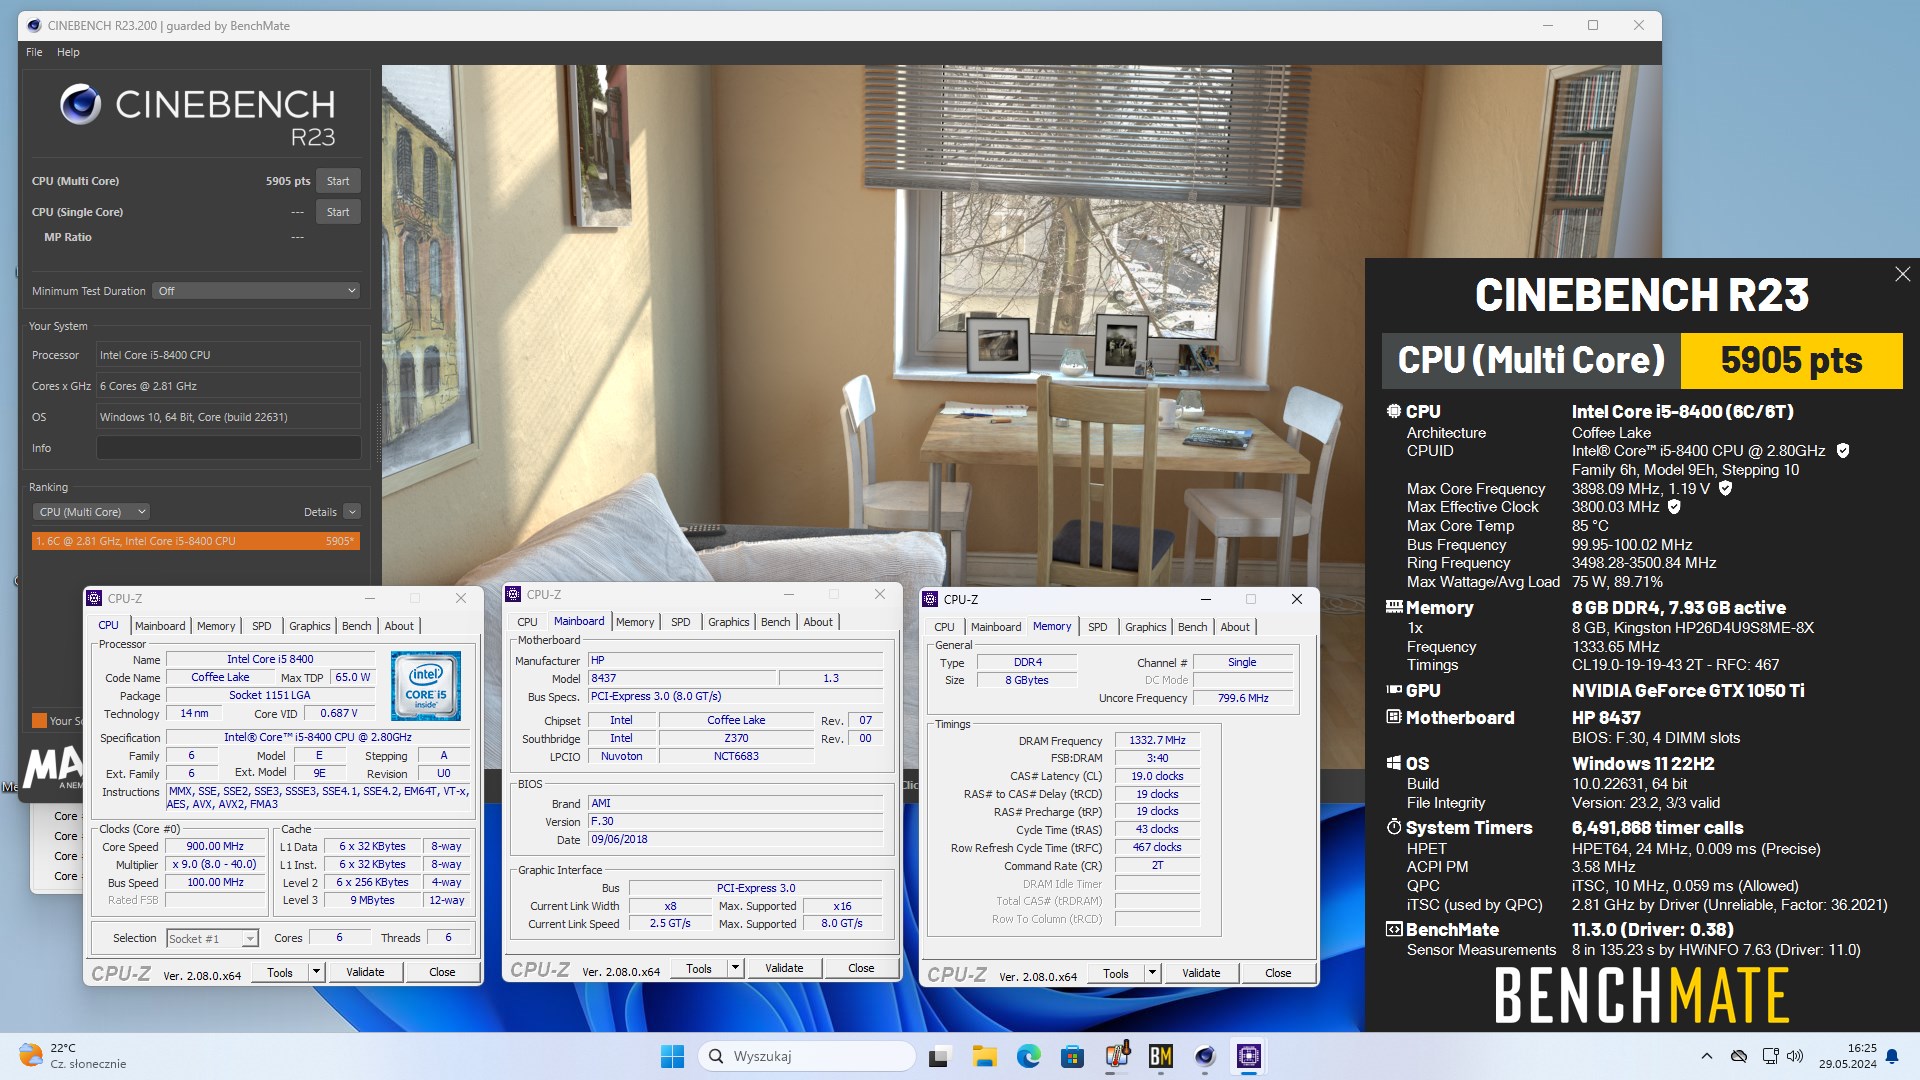
Task: Click the Info input field in Cinebench
Action: pos(228,448)
